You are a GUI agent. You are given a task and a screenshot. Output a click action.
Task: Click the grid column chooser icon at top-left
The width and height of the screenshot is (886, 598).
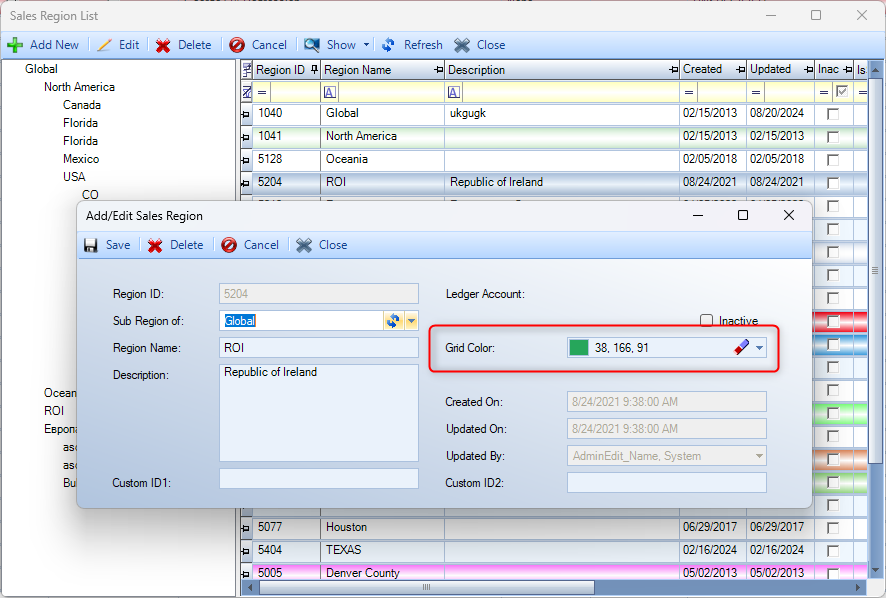point(247,70)
